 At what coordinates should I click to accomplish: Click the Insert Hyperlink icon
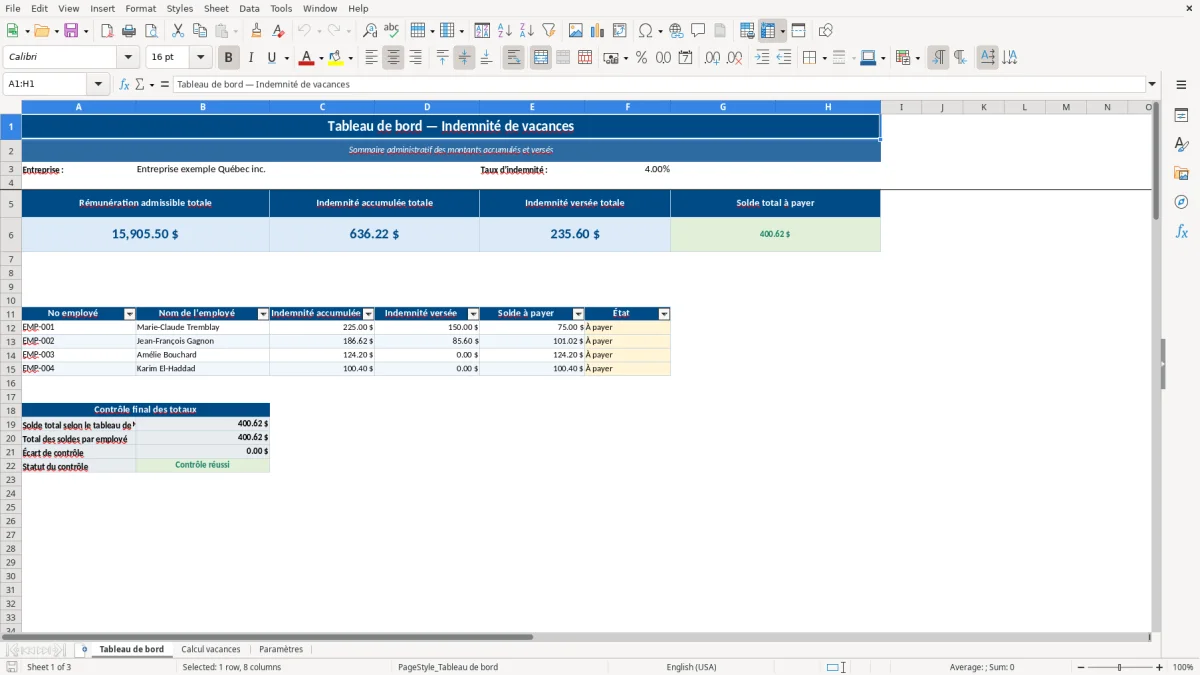[x=676, y=31]
